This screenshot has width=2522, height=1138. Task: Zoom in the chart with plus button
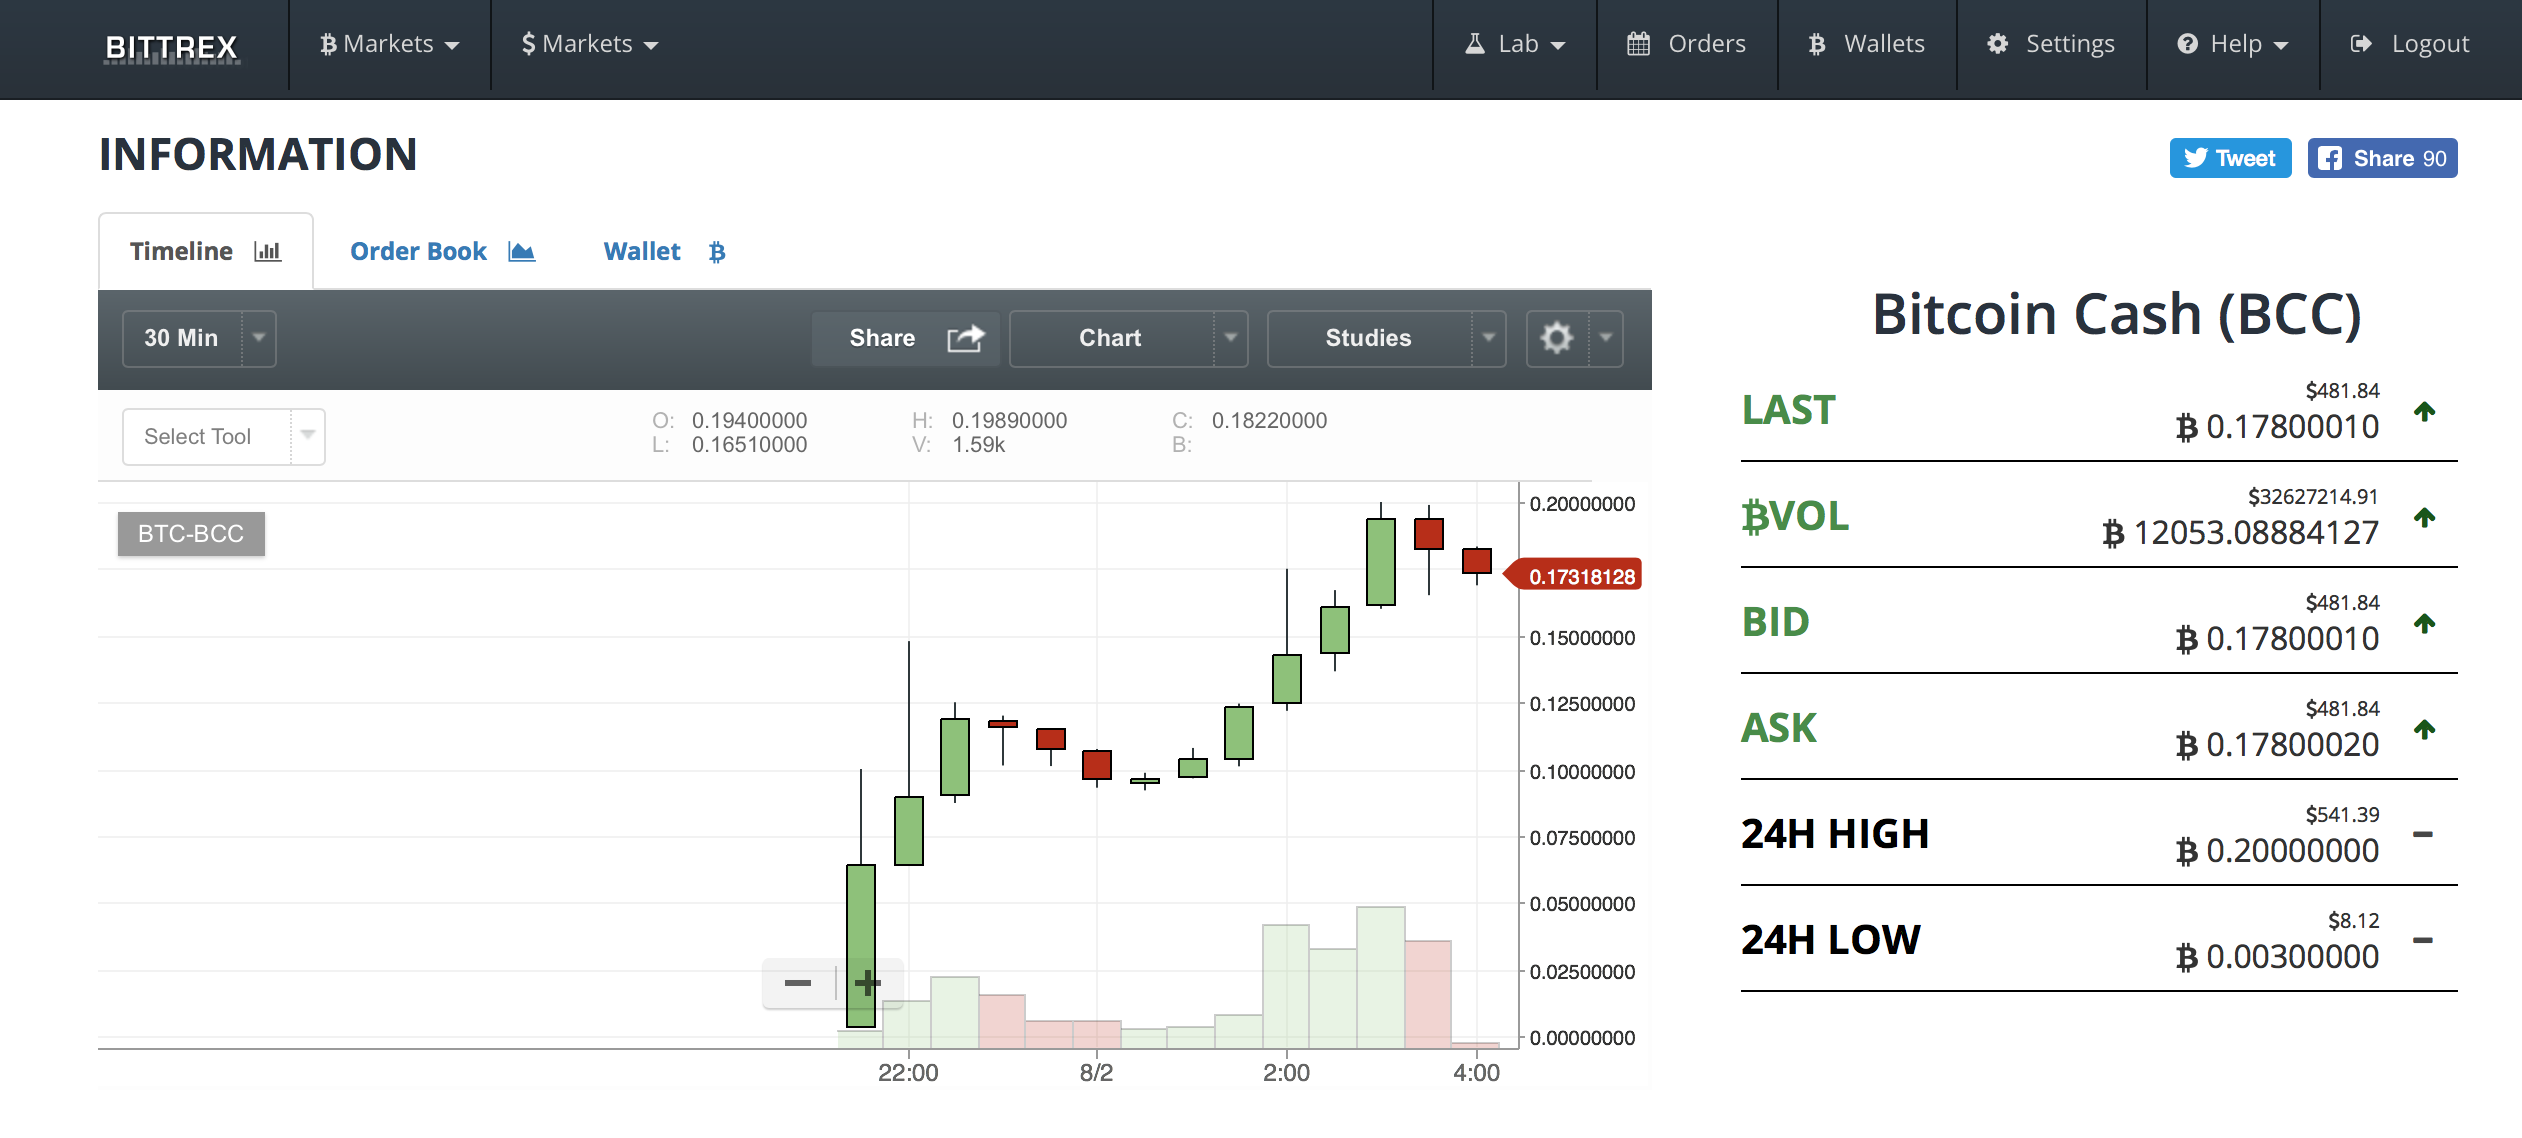(x=868, y=983)
